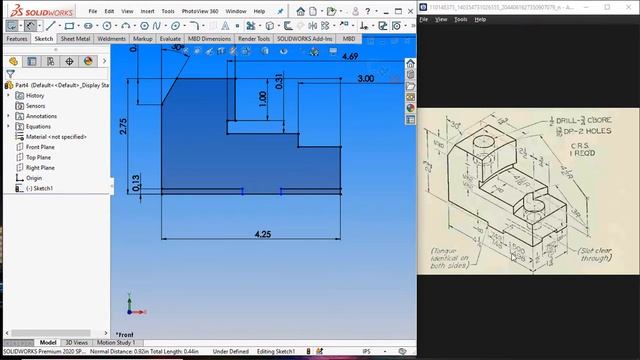
Task: Expand the Annotations tree node
Action: pyautogui.click(x=8, y=116)
